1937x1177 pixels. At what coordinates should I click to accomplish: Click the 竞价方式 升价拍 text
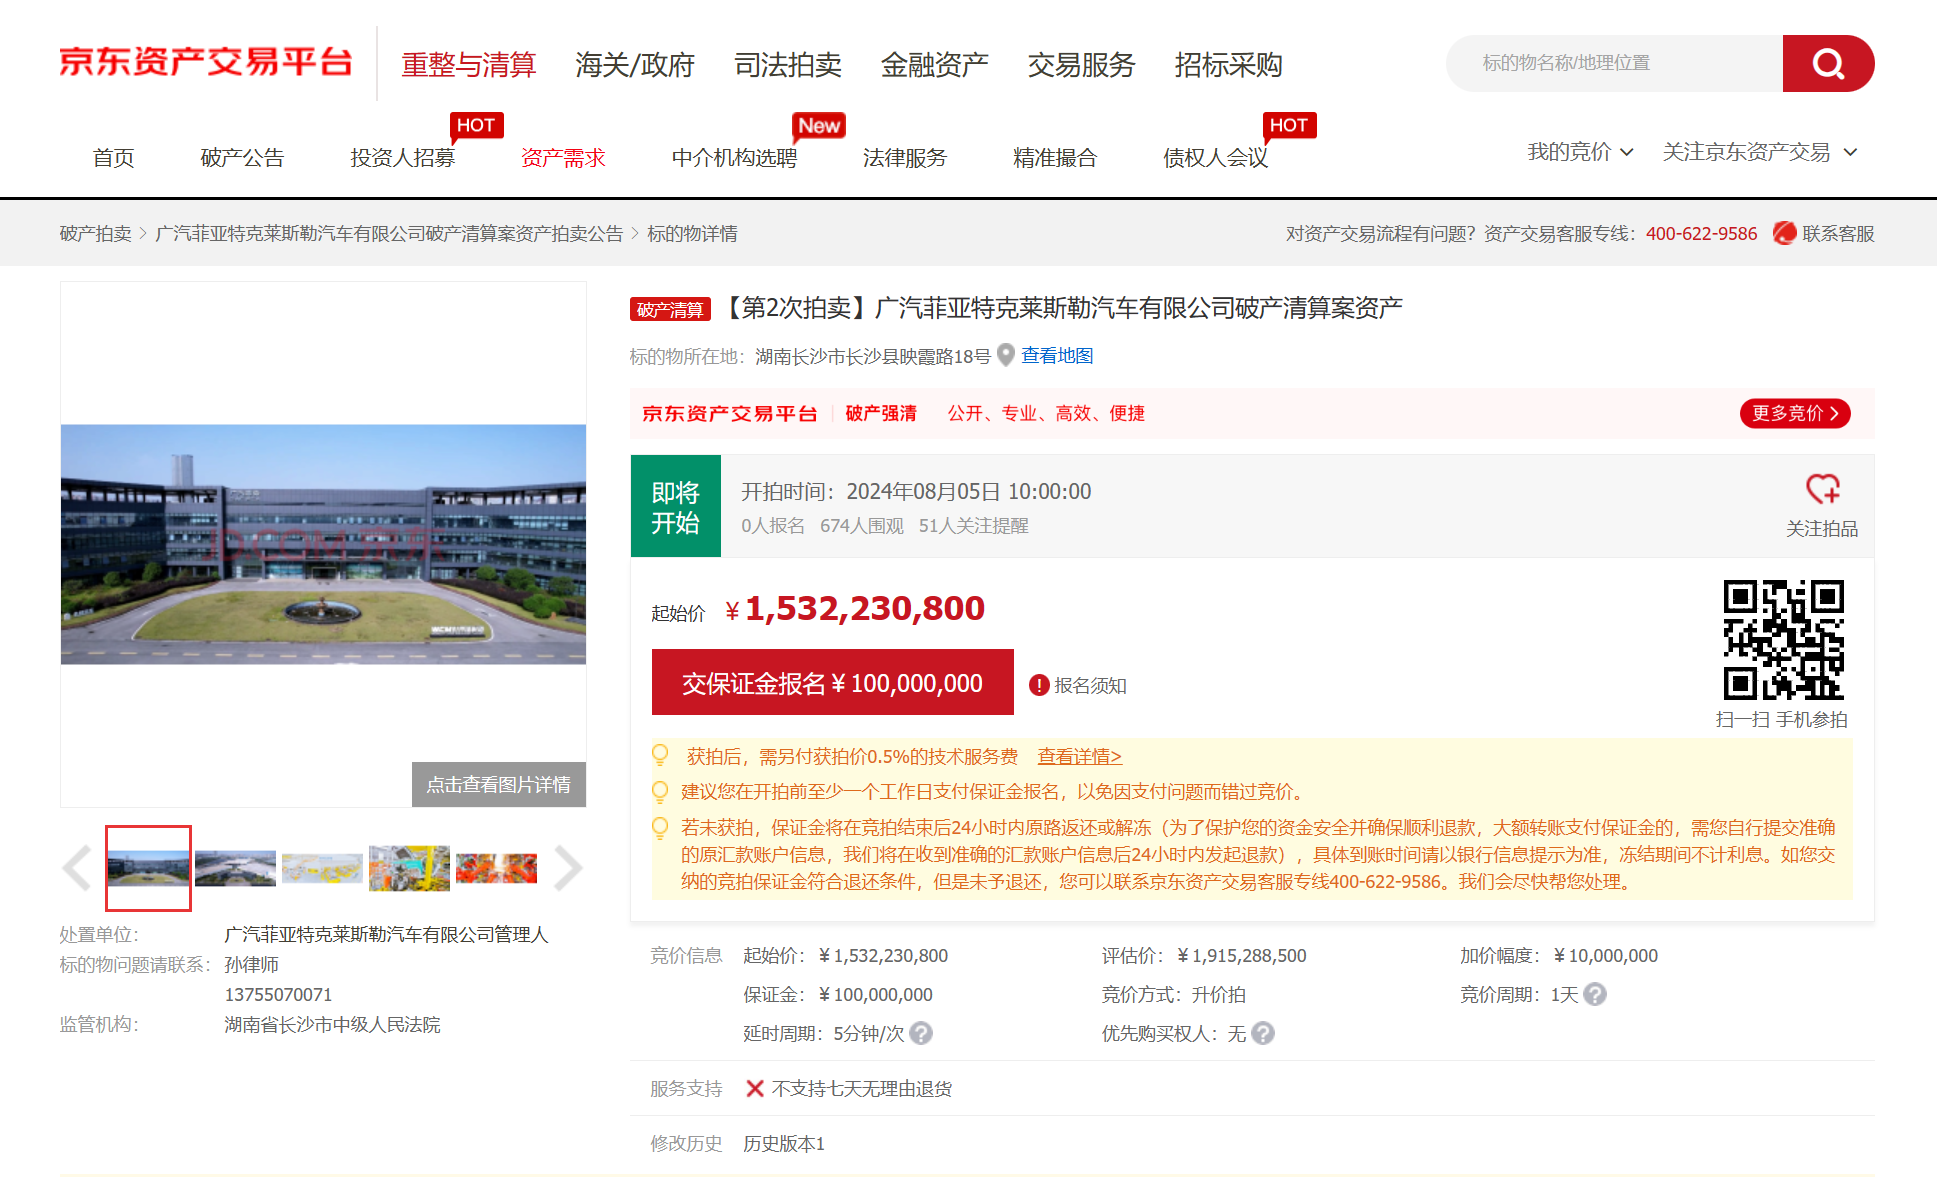[1174, 994]
